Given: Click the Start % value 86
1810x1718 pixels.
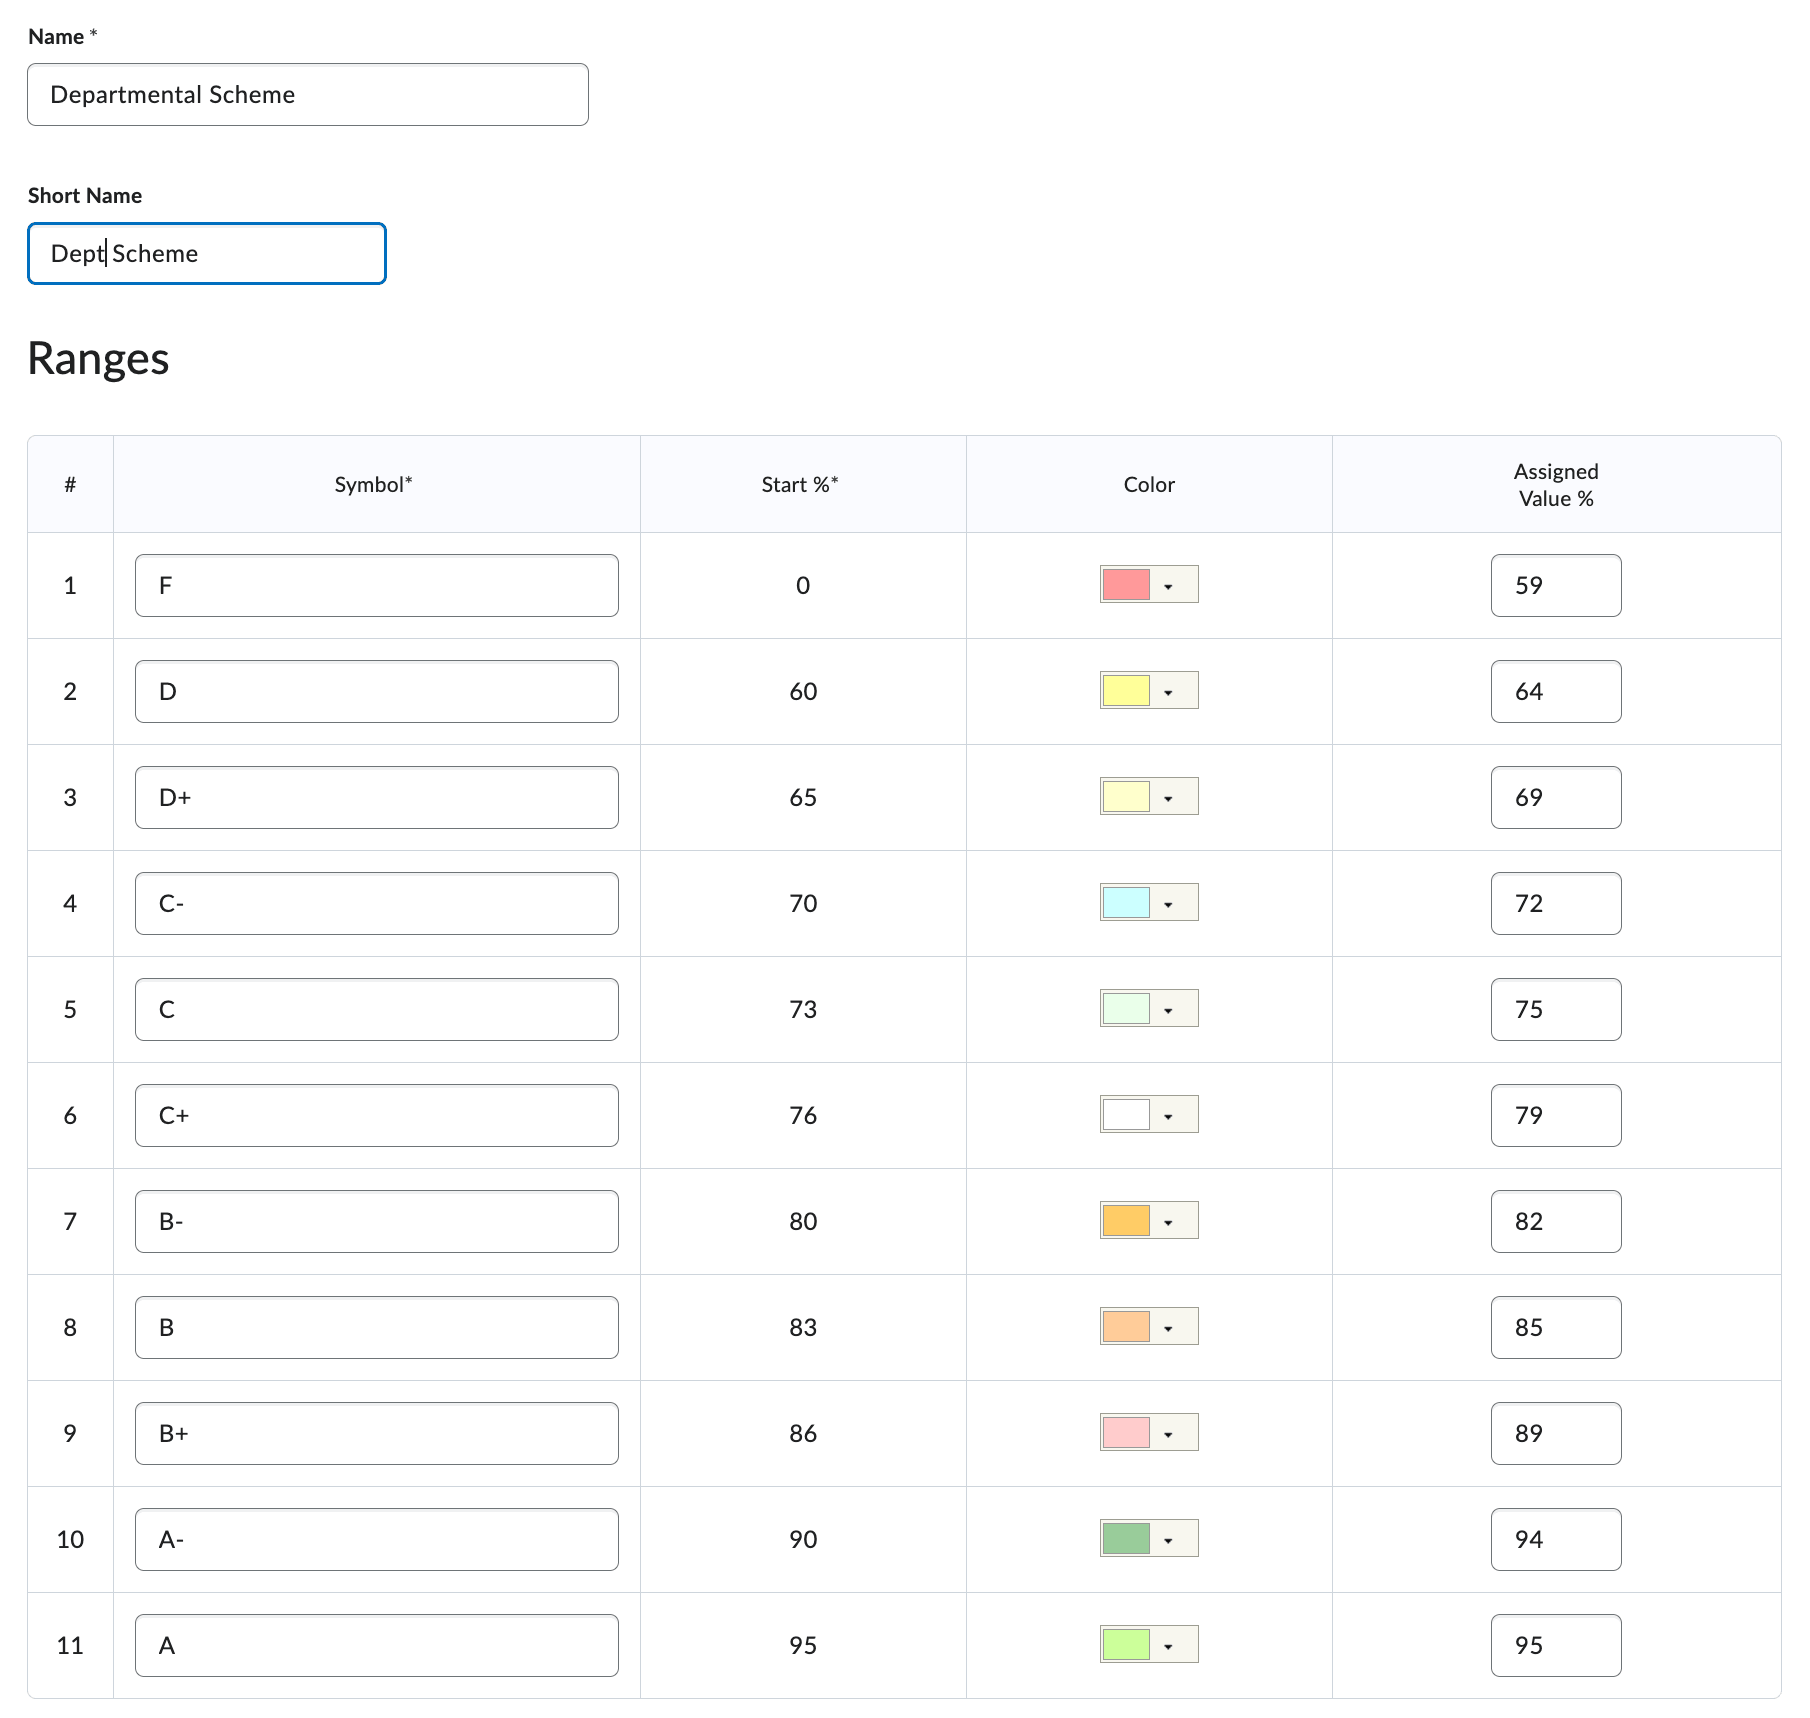Looking at the screenshot, I should click(803, 1434).
